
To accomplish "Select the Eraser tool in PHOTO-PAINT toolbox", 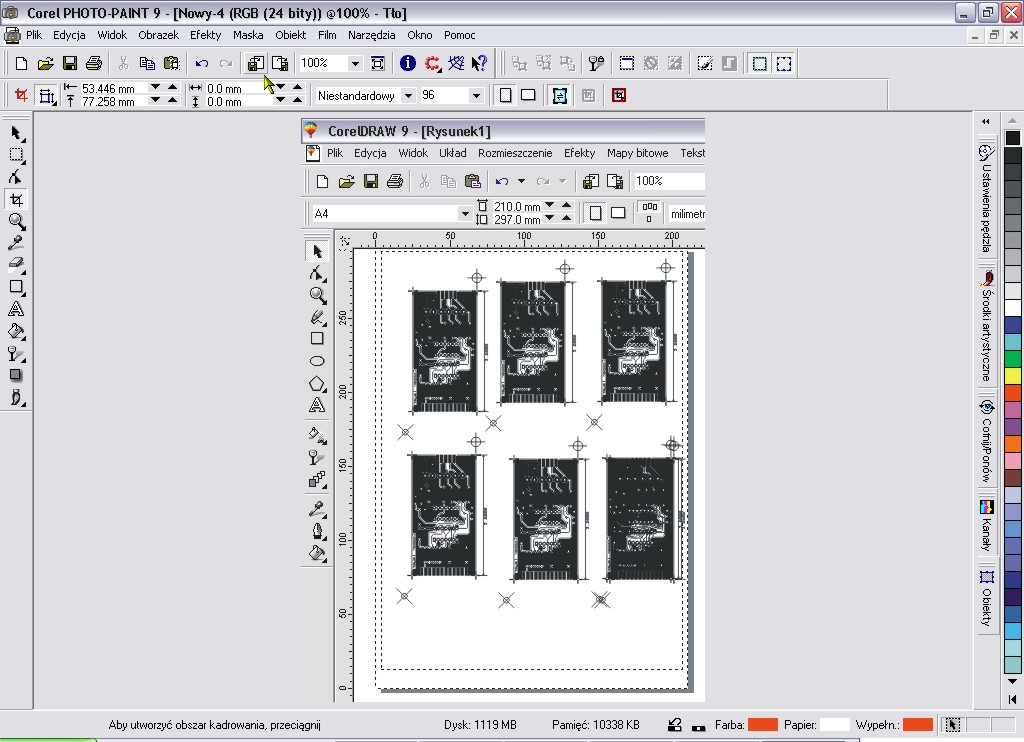I will pyautogui.click(x=16, y=265).
